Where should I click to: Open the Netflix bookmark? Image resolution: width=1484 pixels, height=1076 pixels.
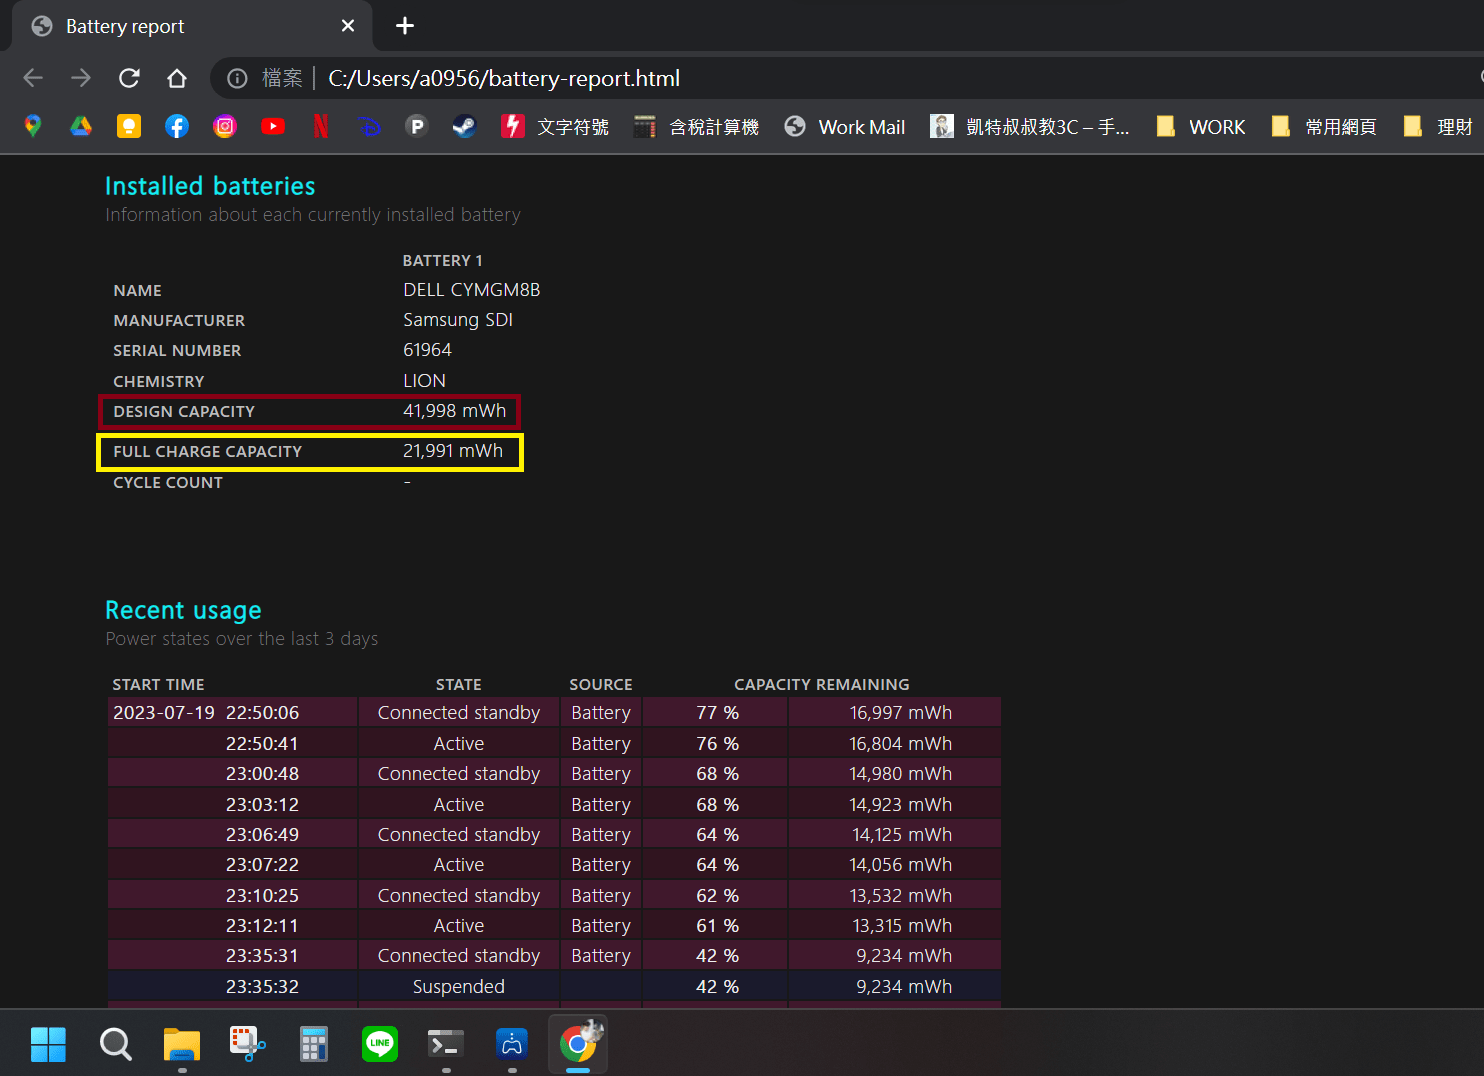[321, 126]
